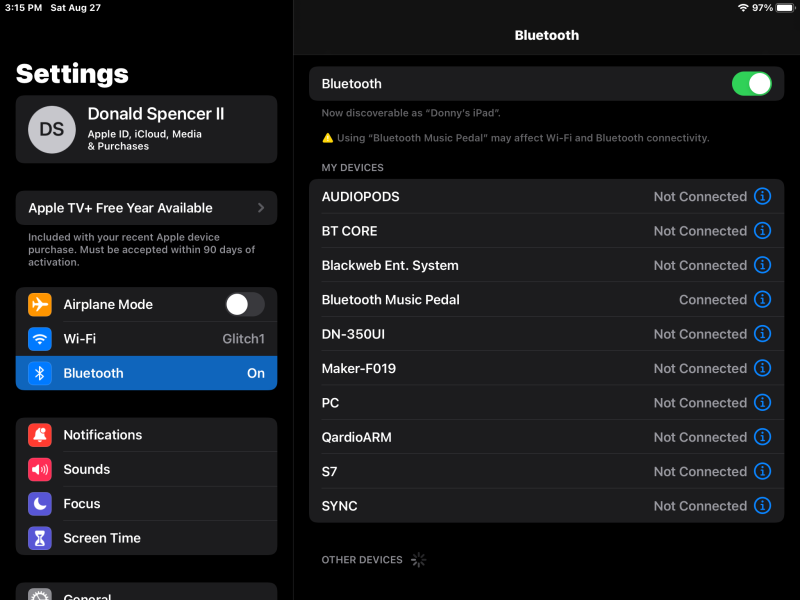Open Wi-Fi settings row
Image resolution: width=800 pixels, height=600 pixels.
146,339
